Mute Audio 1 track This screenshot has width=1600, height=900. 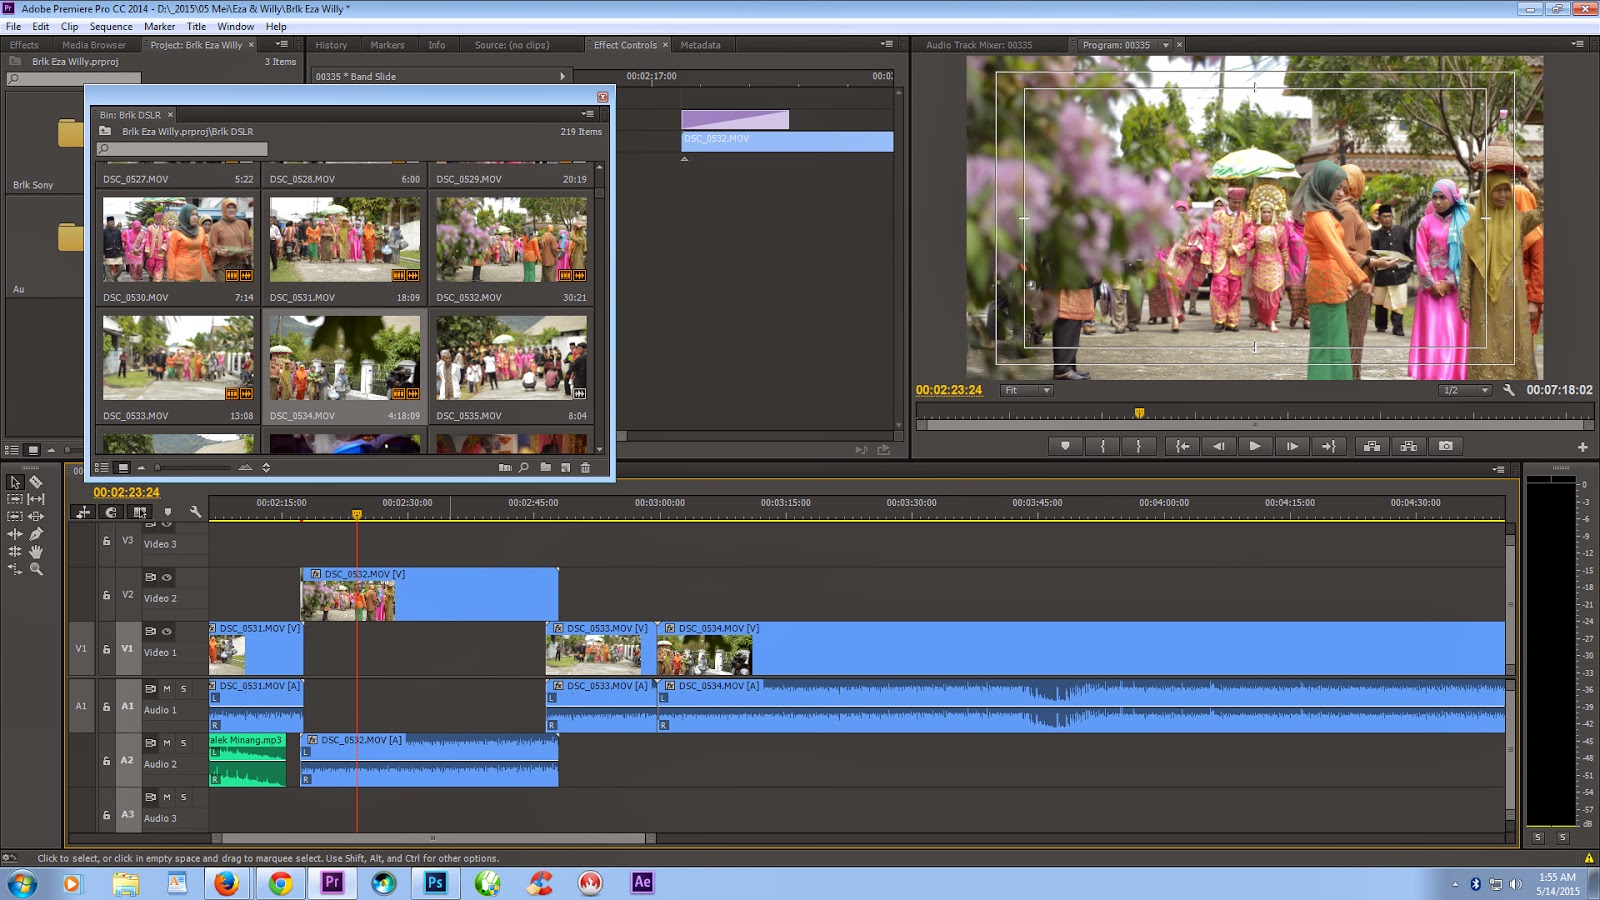click(x=167, y=688)
